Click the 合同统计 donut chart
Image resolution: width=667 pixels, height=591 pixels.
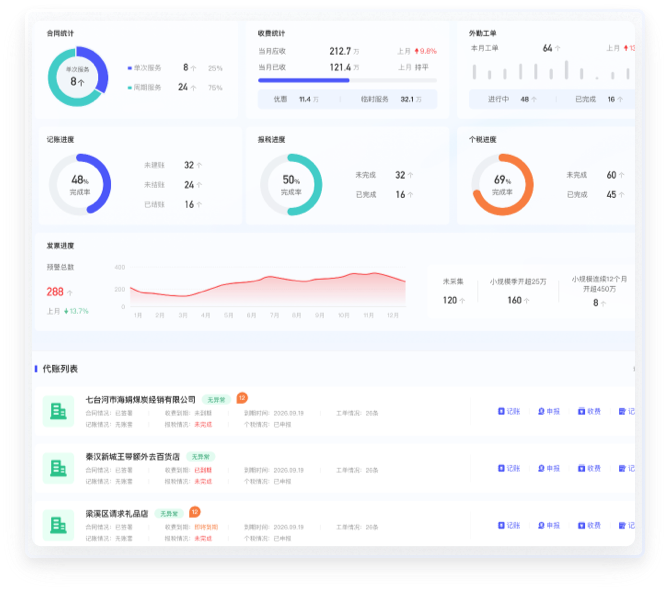click(x=77, y=77)
